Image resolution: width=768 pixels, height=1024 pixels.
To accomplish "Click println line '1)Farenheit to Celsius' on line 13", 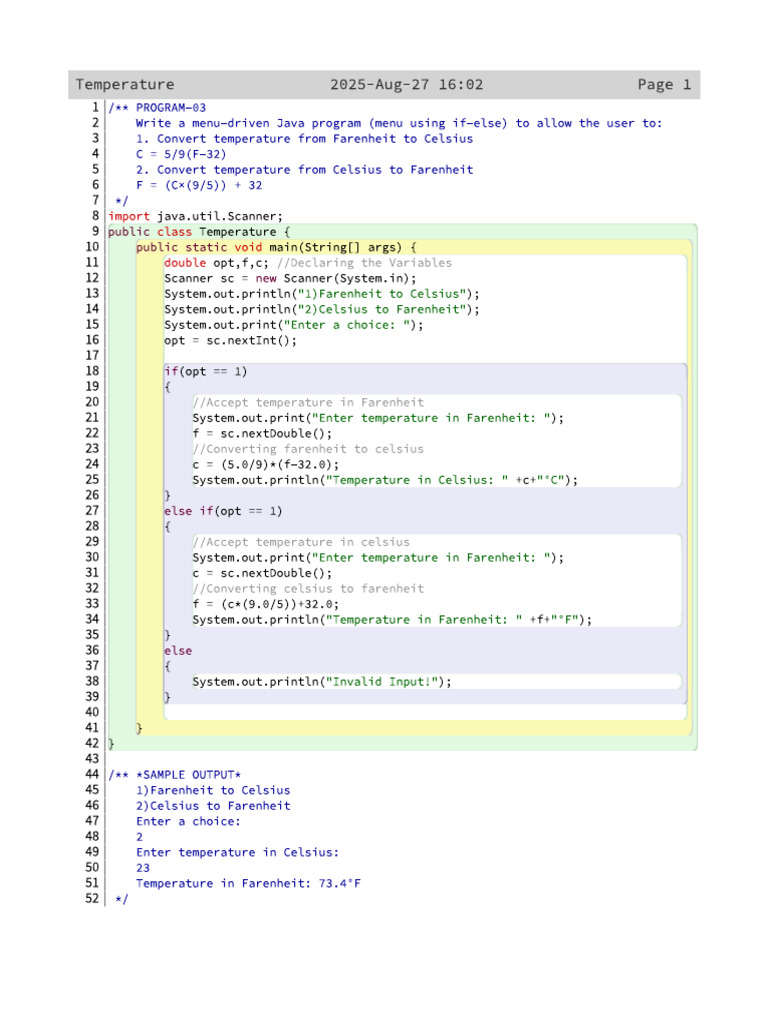I will 322,294.
